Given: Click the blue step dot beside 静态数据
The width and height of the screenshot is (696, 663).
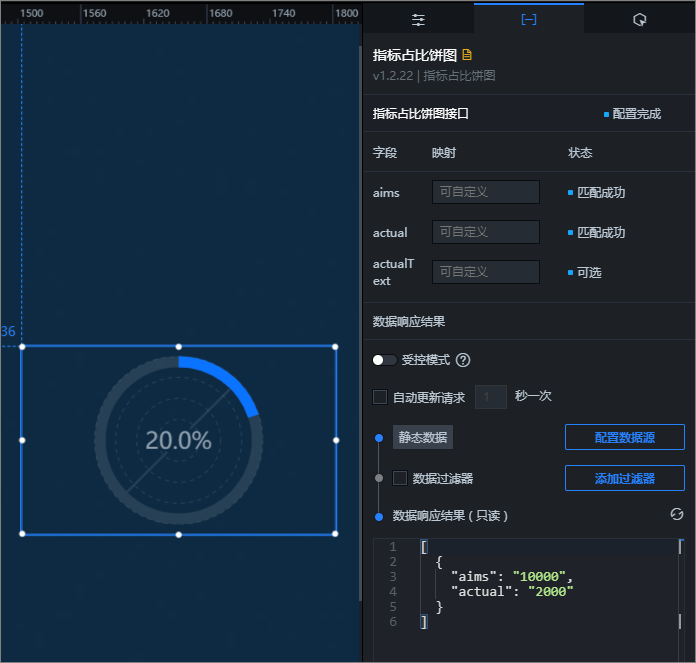Looking at the screenshot, I should coord(379,438).
